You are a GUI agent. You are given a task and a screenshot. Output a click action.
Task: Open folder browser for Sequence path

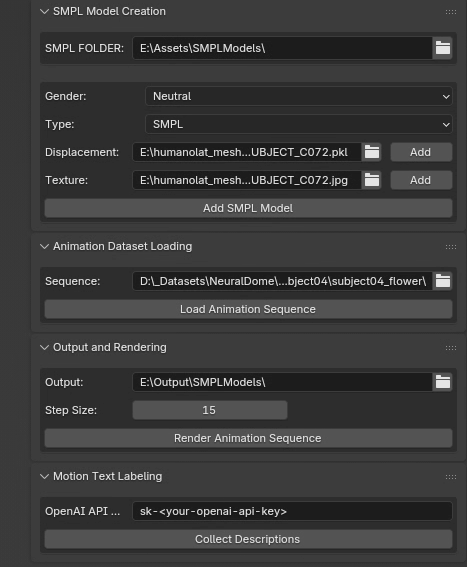[x=442, y=281]
